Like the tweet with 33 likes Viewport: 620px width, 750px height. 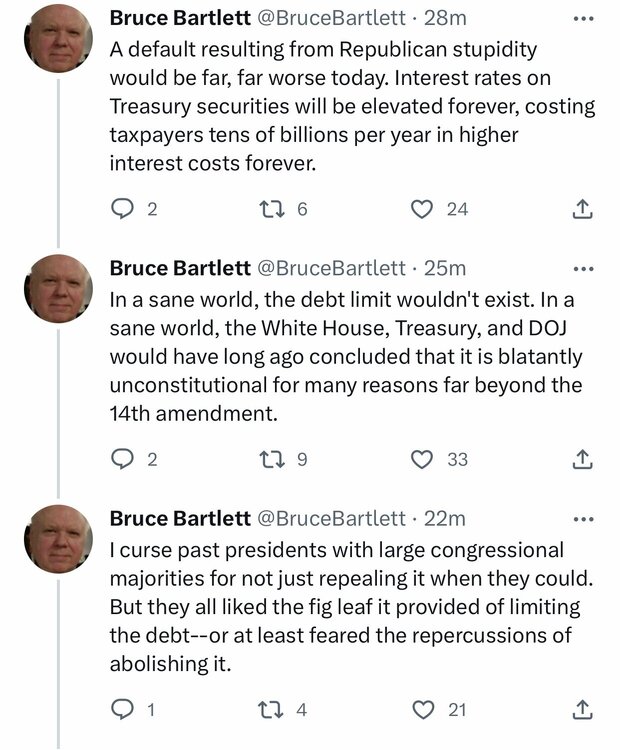coord(423,459)
